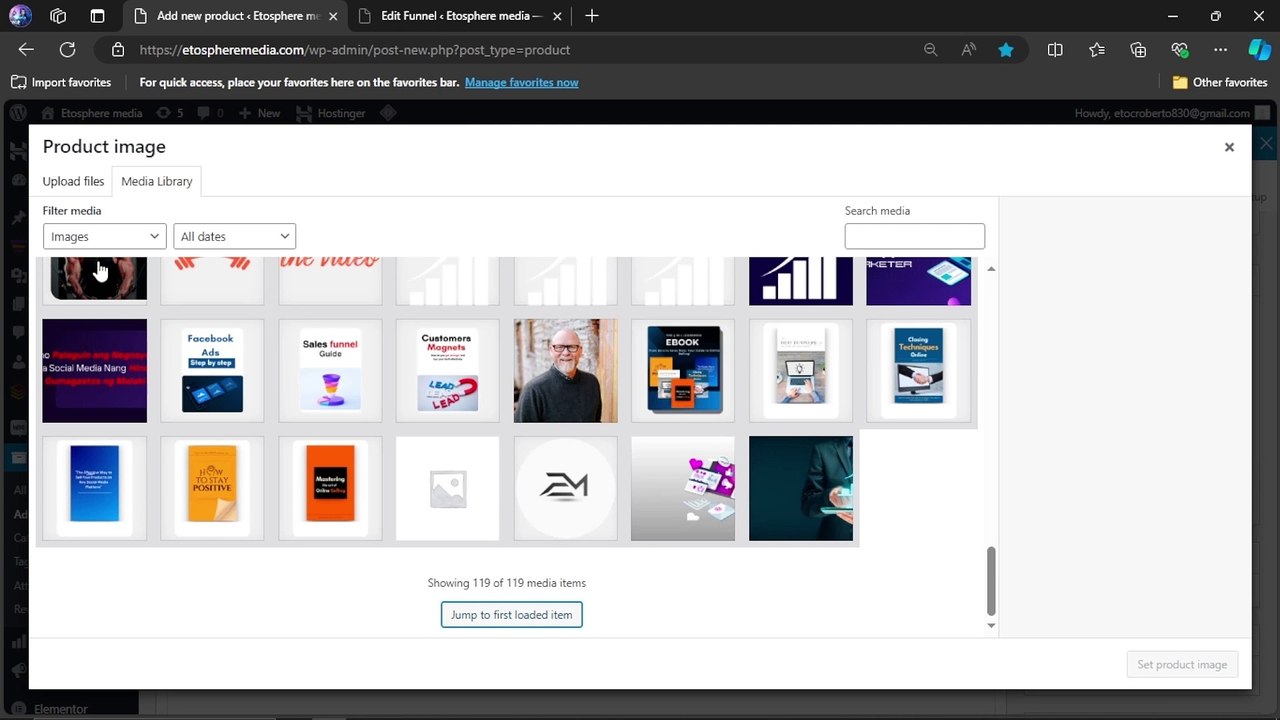Select the dark social media text banner thumbnail
Screen dimensions: 1280x720
click(x=95, y=371)
